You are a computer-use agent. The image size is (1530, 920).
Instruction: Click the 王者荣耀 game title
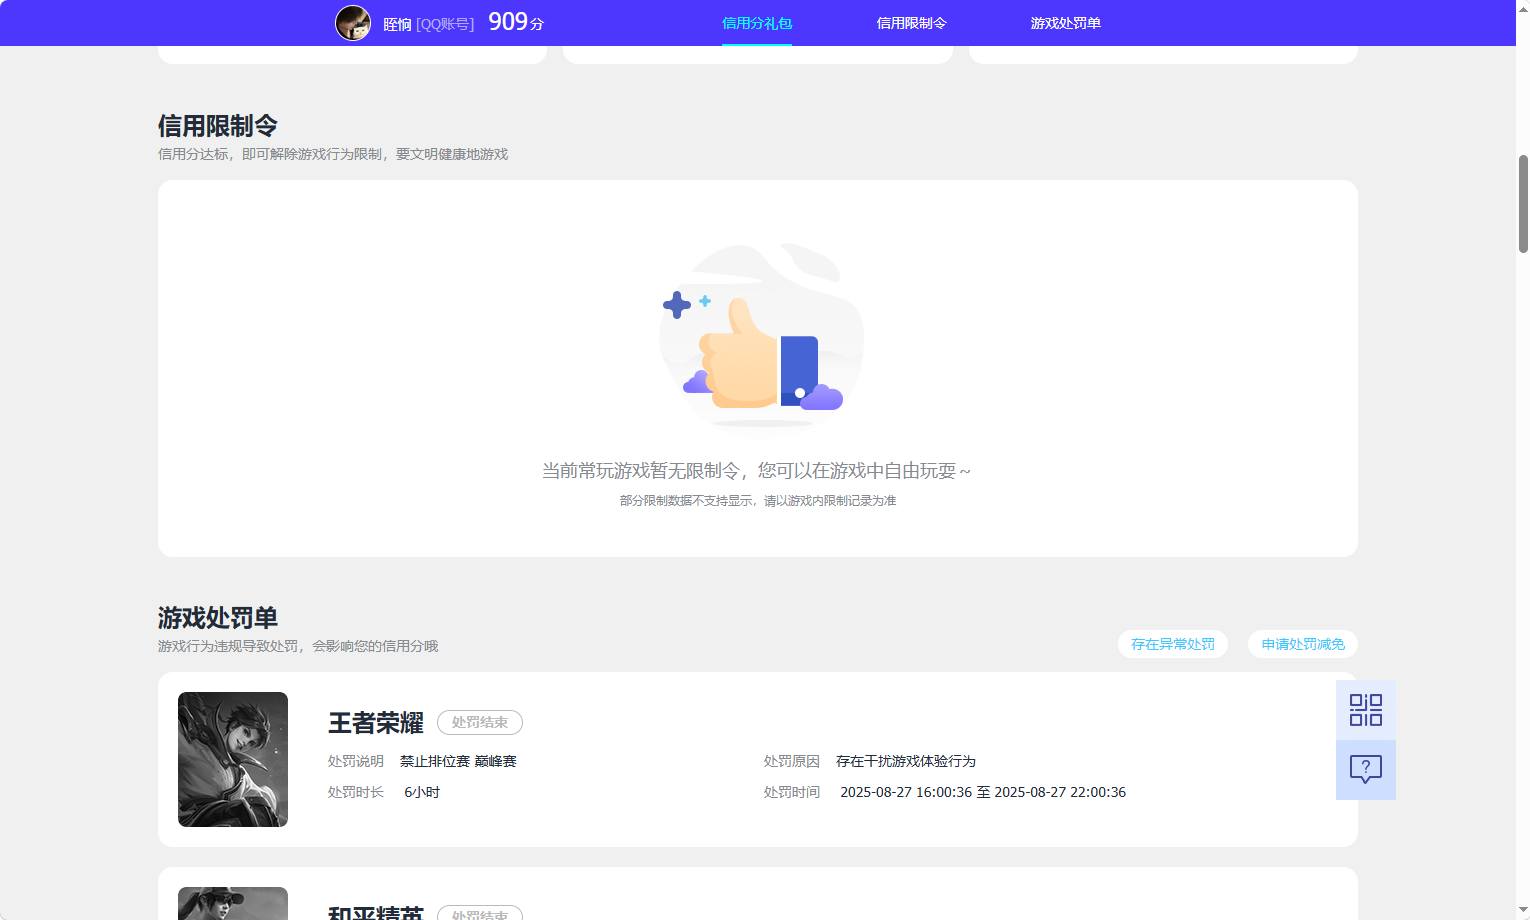[376, 722]
